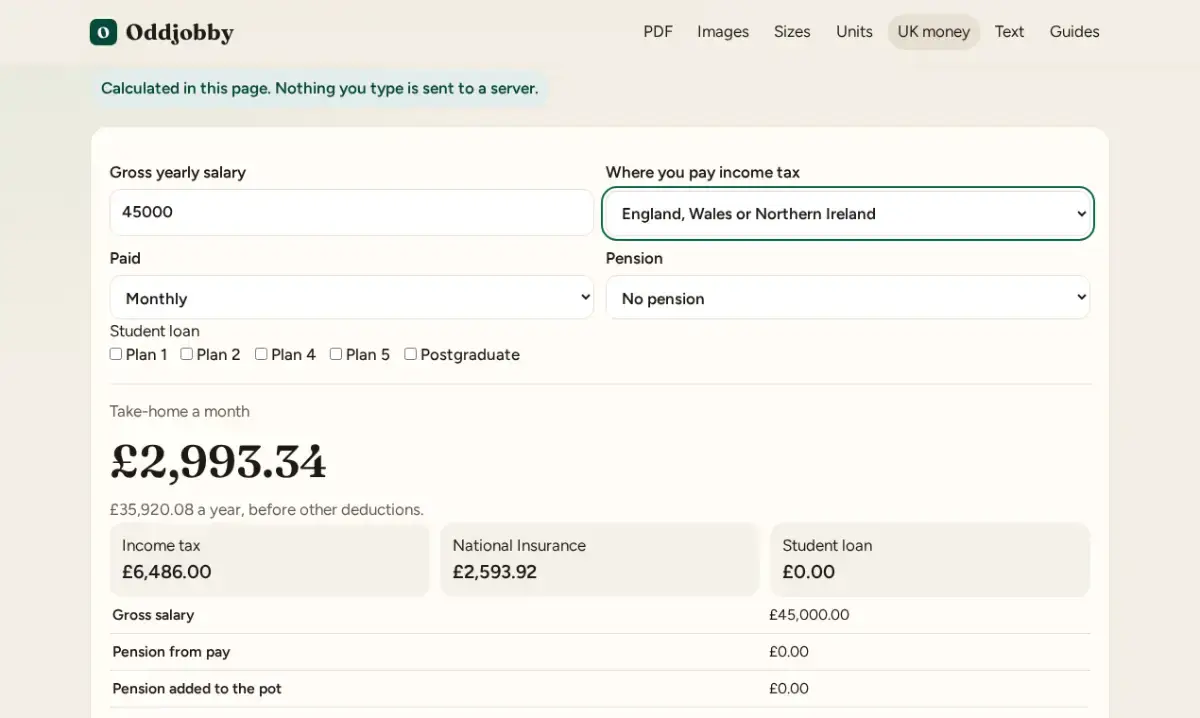Open the Text tools section
Image resolution: width=1200 pixels, height=718 pixels.
pos(1009,32)
